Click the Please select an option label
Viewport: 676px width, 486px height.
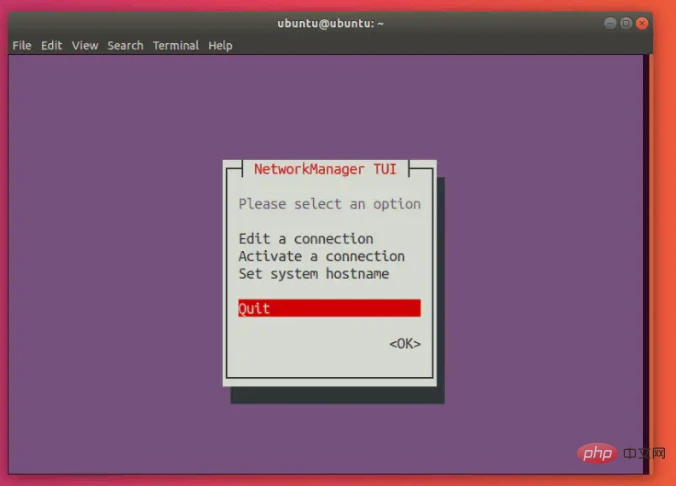pyautogui.click(x=329, y=204)
